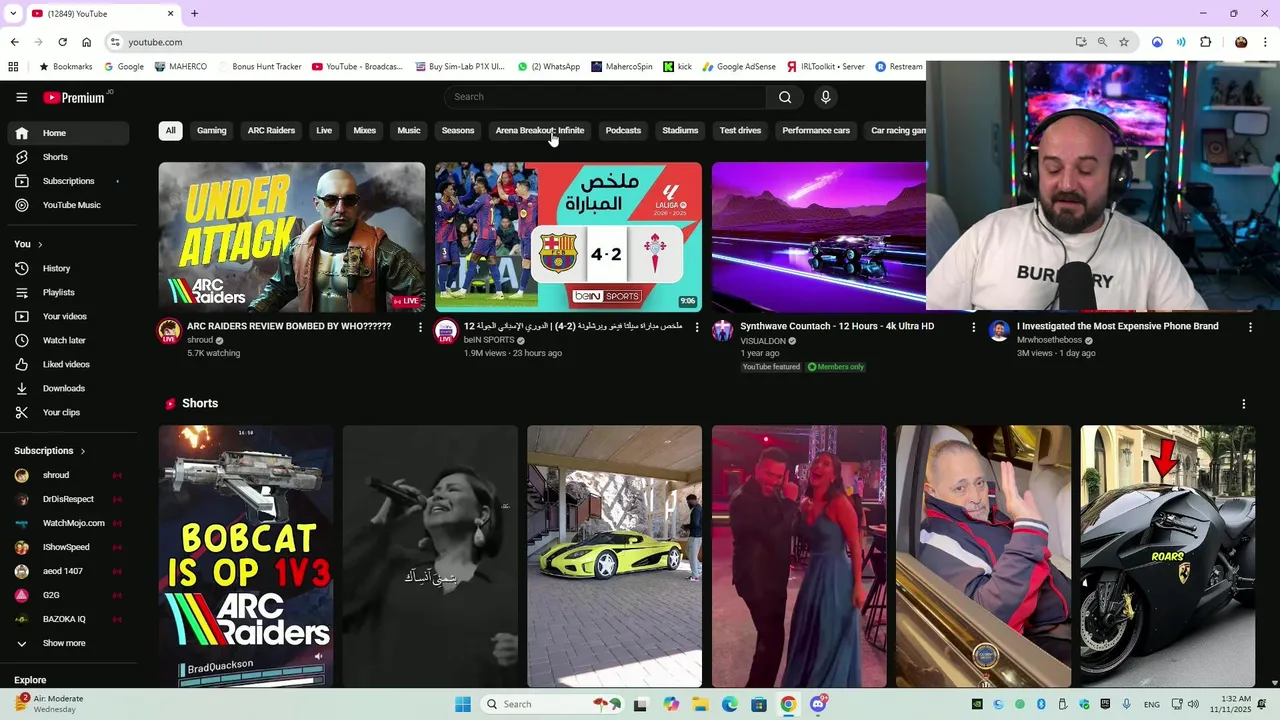
Task: Open the YouTube hamburger guide menu
Action: (21, 97)
